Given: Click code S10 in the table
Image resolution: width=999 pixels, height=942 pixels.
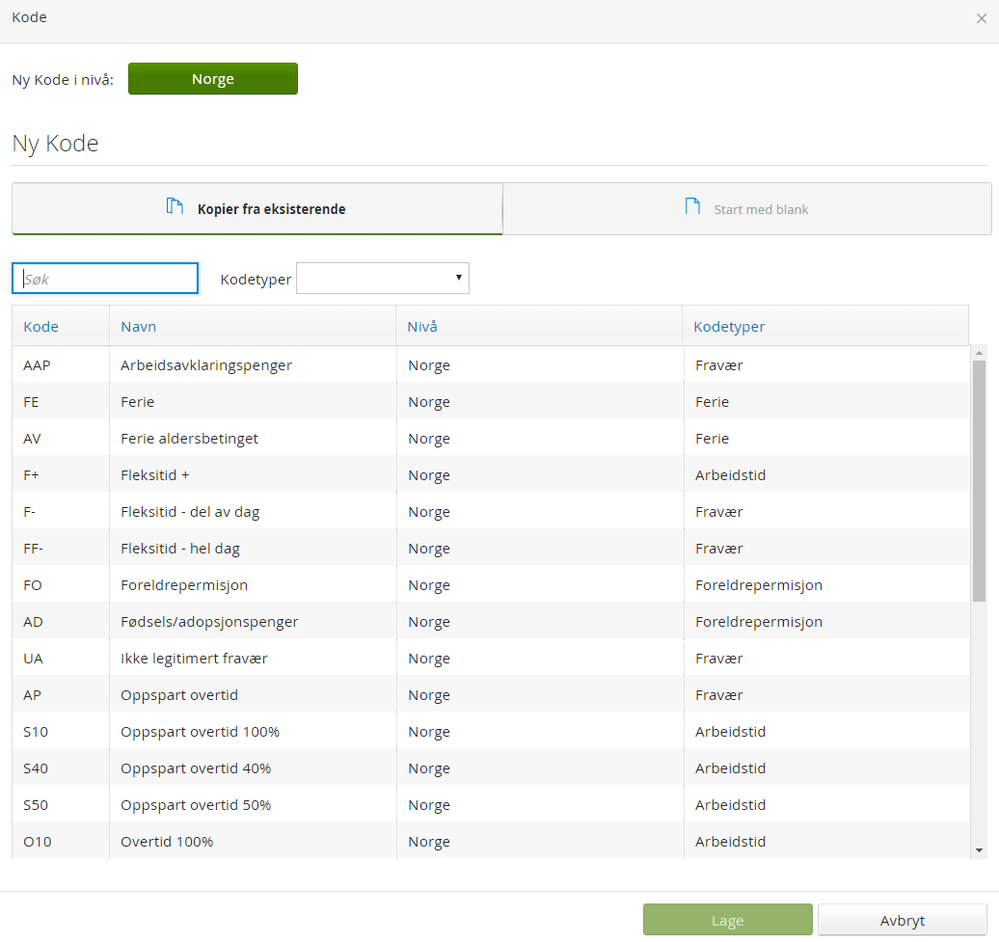Looking at the screenshot, I should [x=36, y=731].
